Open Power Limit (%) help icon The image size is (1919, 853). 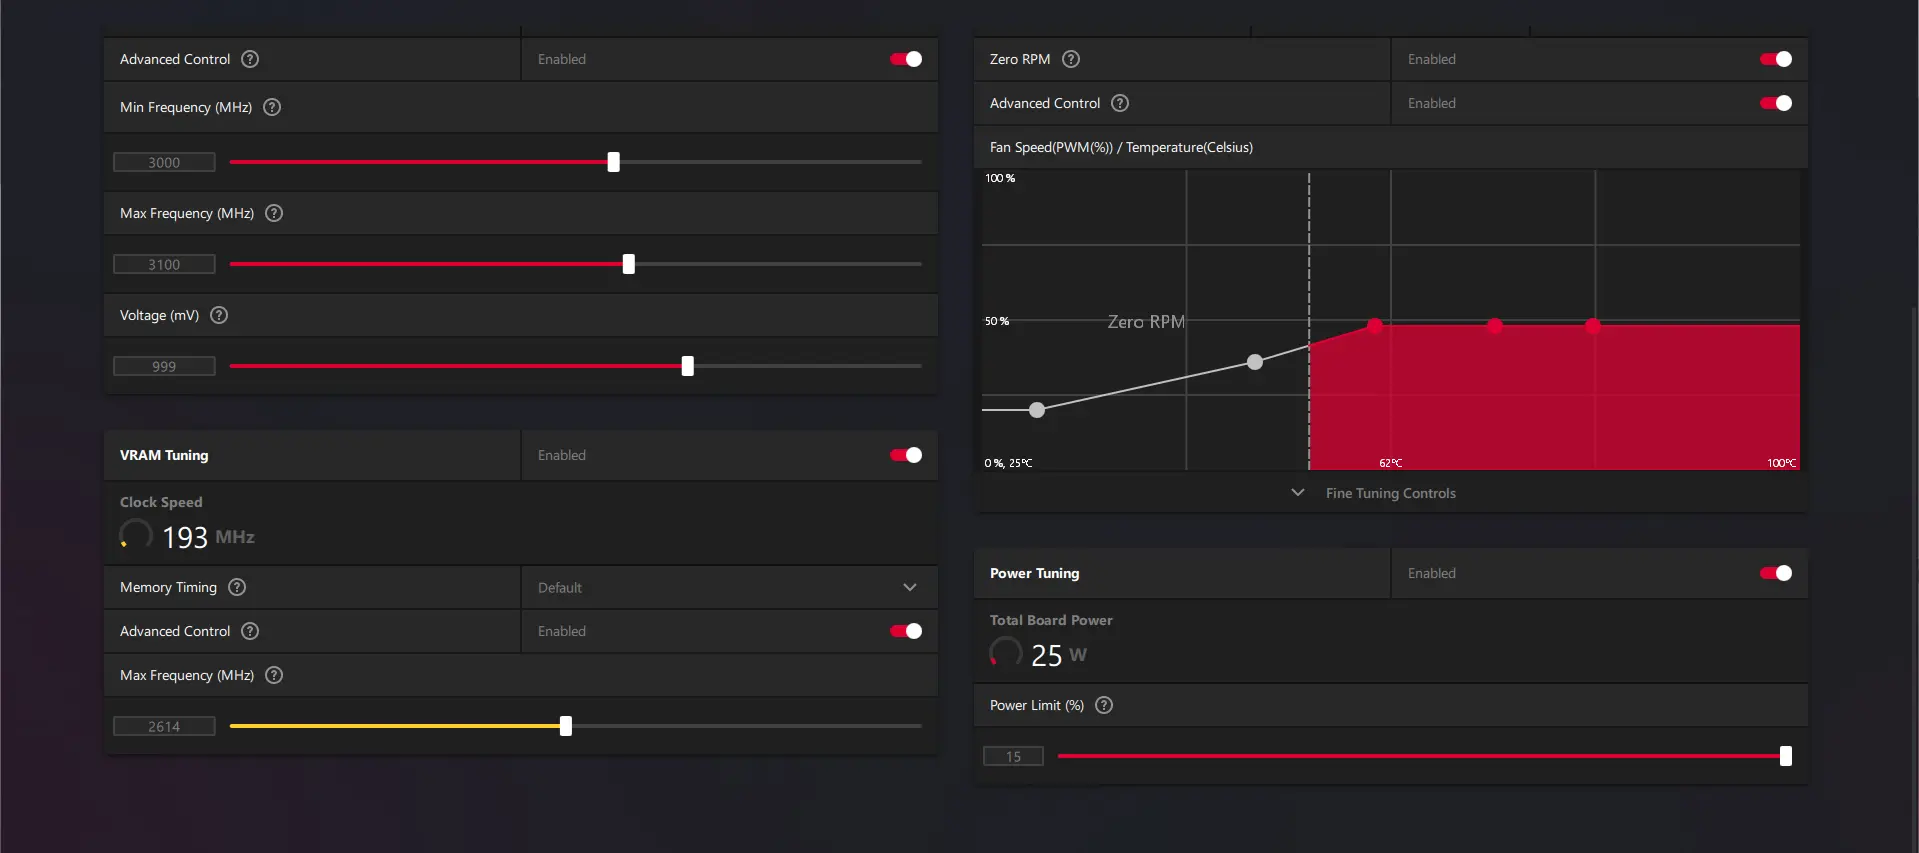click(x=1104, y=705)
